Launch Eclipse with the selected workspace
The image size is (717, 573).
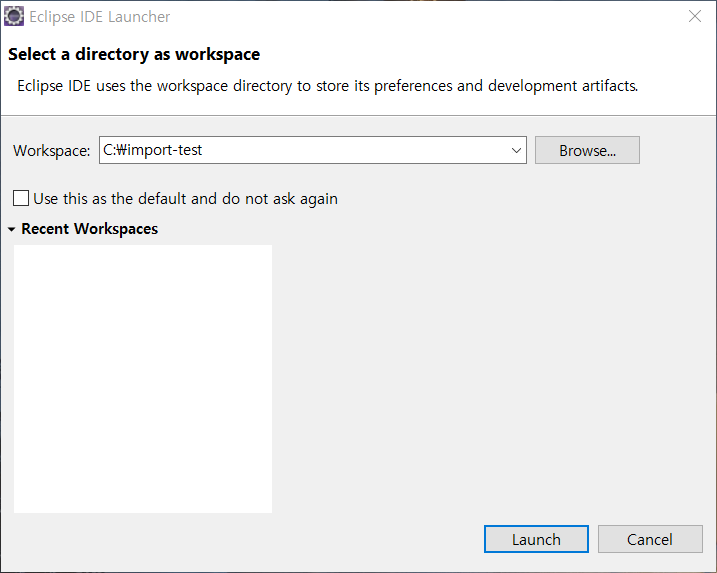pos(536,539)
